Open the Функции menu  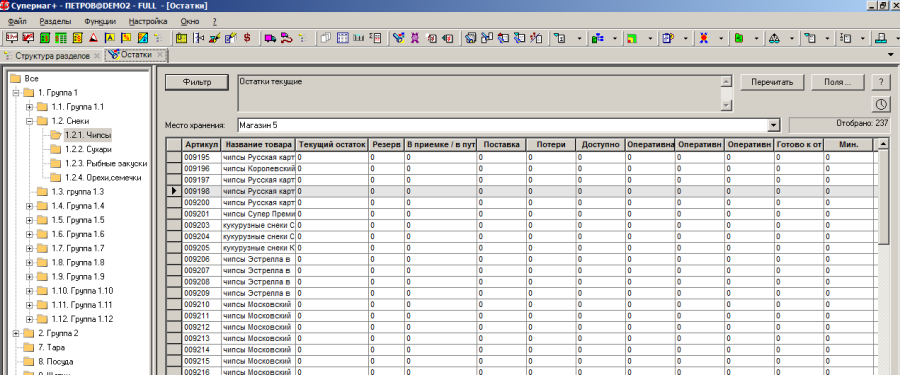click(x=100, y=21)
